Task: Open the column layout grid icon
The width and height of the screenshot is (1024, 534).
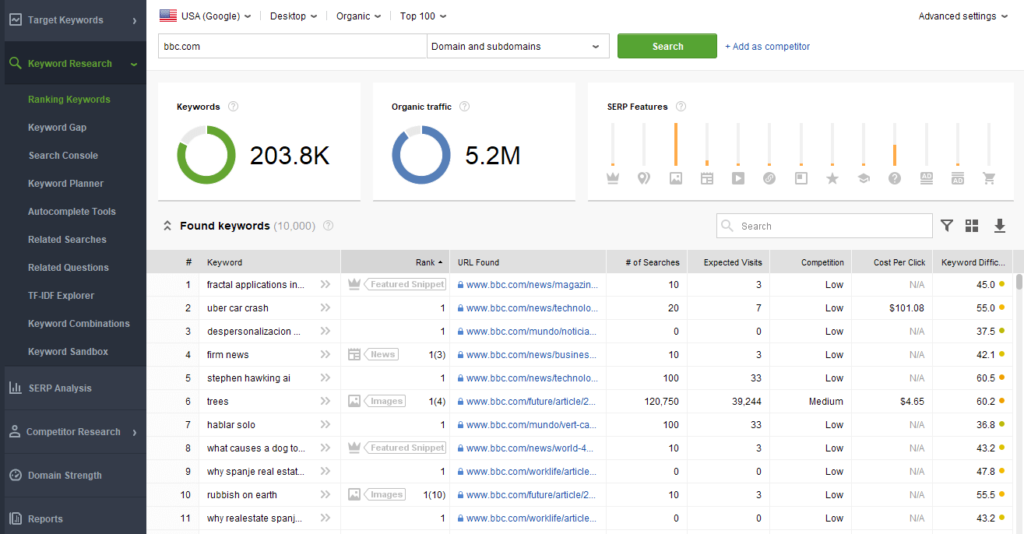Action: click(x=972, y=226)
